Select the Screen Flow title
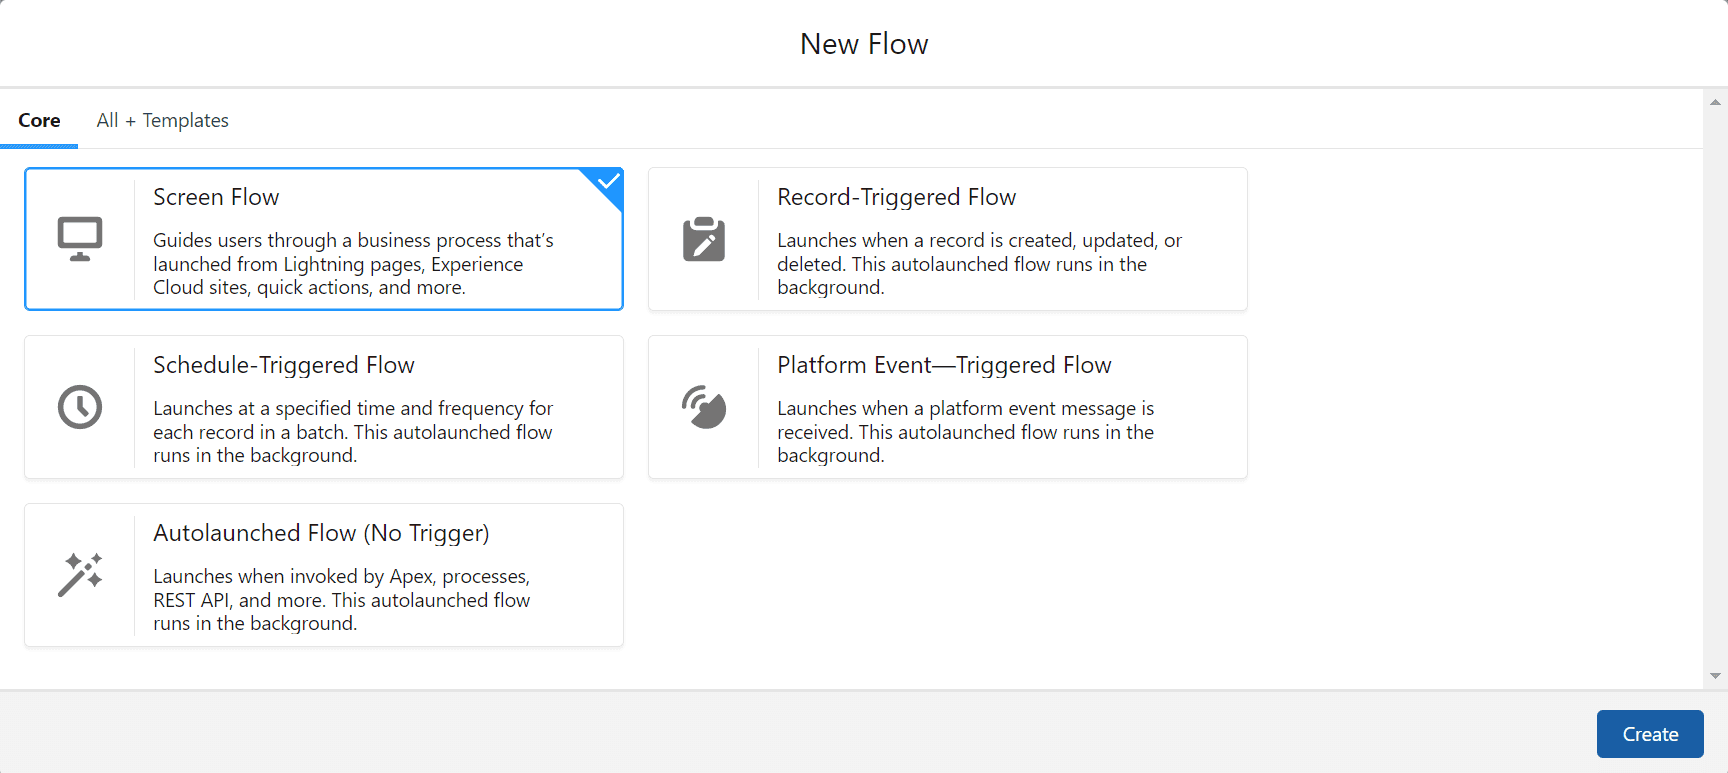The height and width of the screenshot is (773, 1728). [x=216, y=197]
